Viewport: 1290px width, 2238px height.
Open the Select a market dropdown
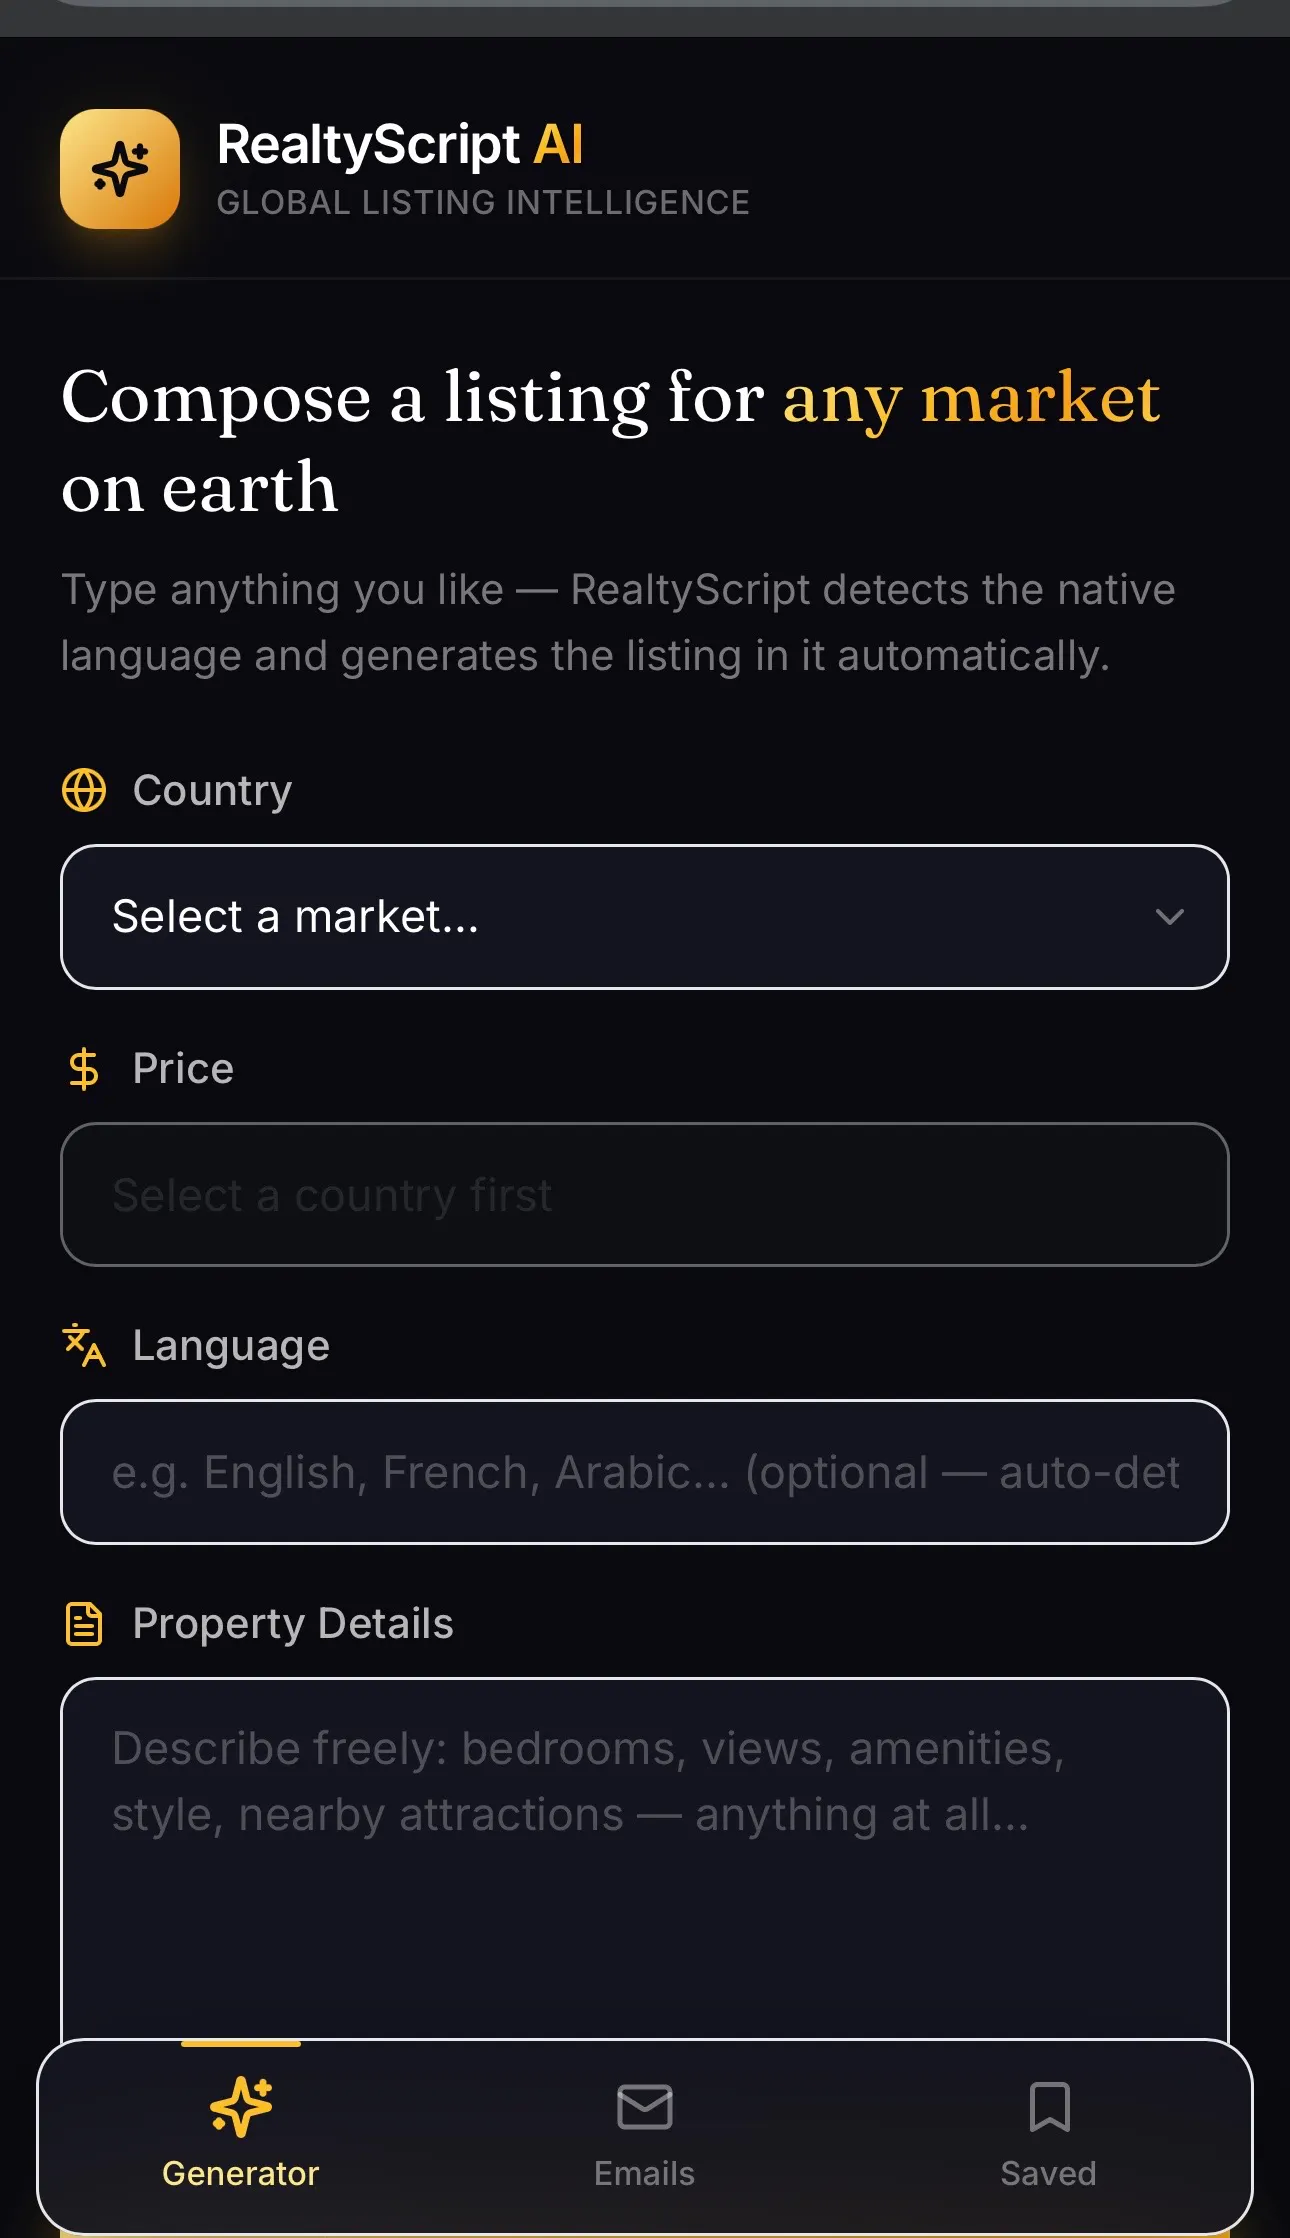[x=645, y=917]
